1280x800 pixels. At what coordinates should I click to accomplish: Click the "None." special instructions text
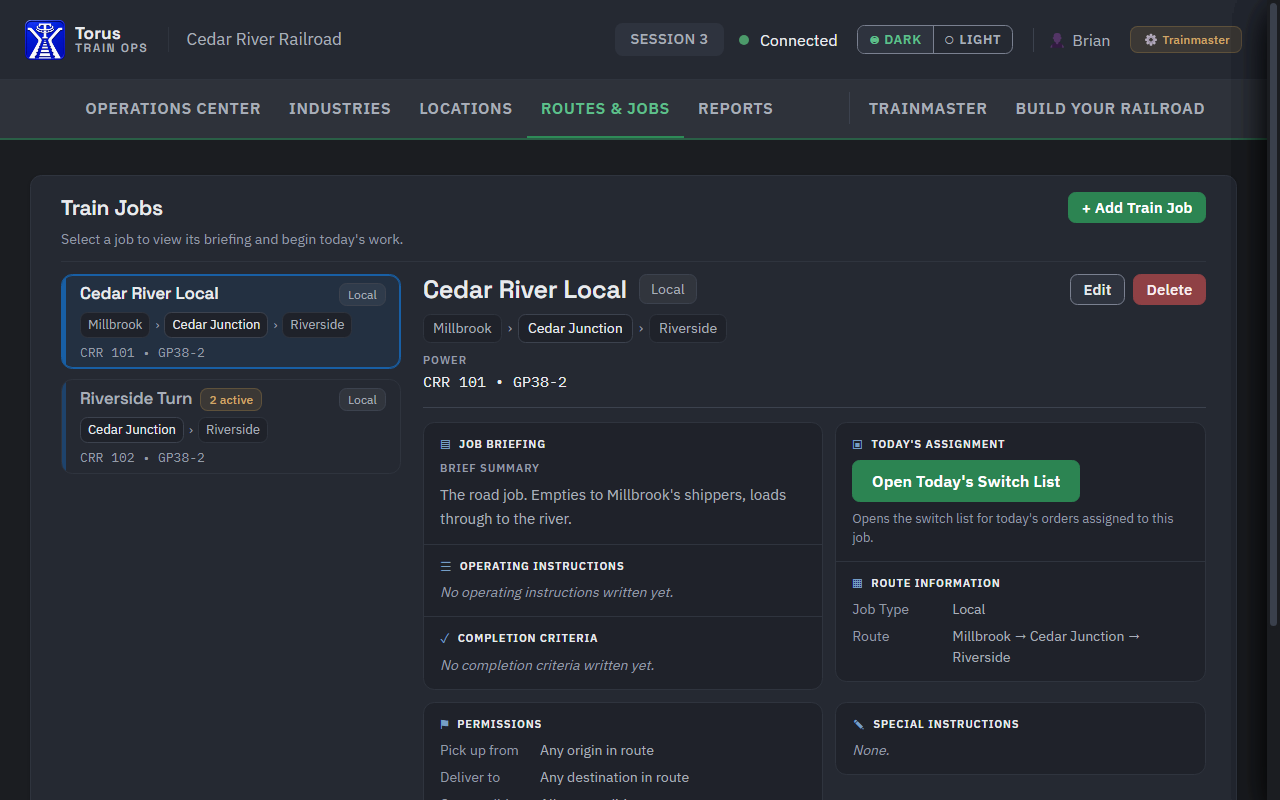pyautogui.click(x=871, y=750)
